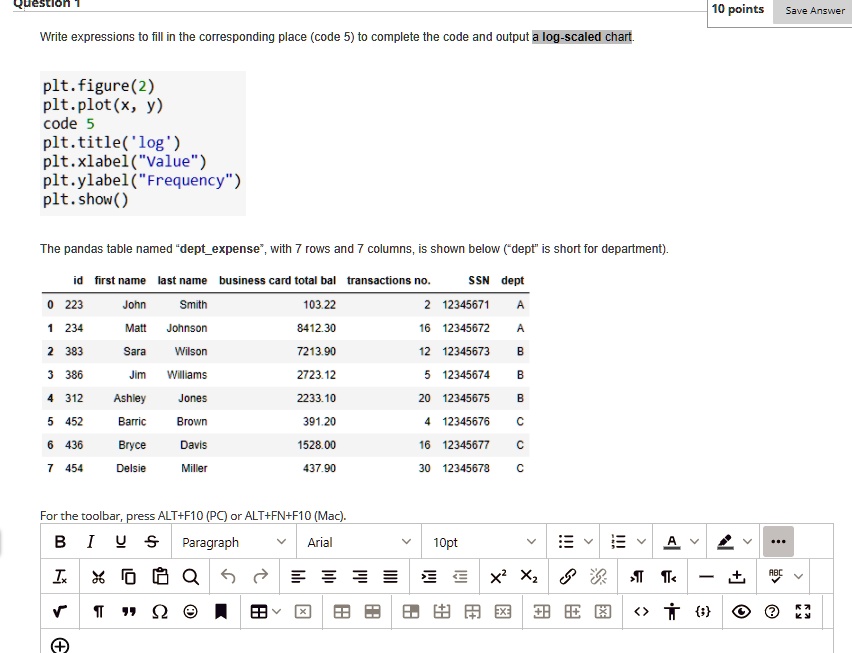Insert a code sample snippet

pyautogui.click(x=703, y=612)
